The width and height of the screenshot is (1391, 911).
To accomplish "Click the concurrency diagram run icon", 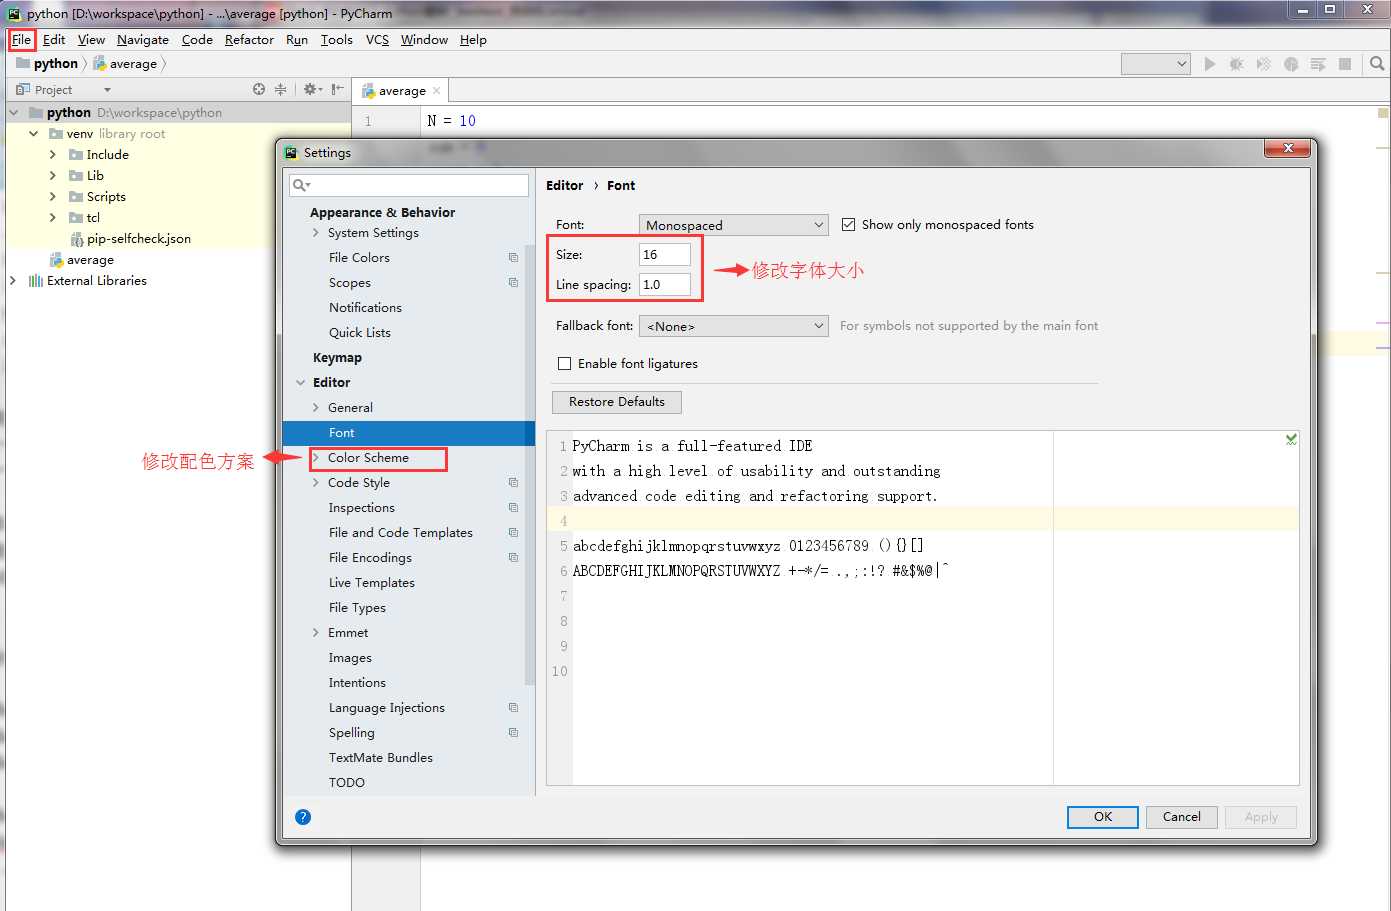I will point(1318,64).
